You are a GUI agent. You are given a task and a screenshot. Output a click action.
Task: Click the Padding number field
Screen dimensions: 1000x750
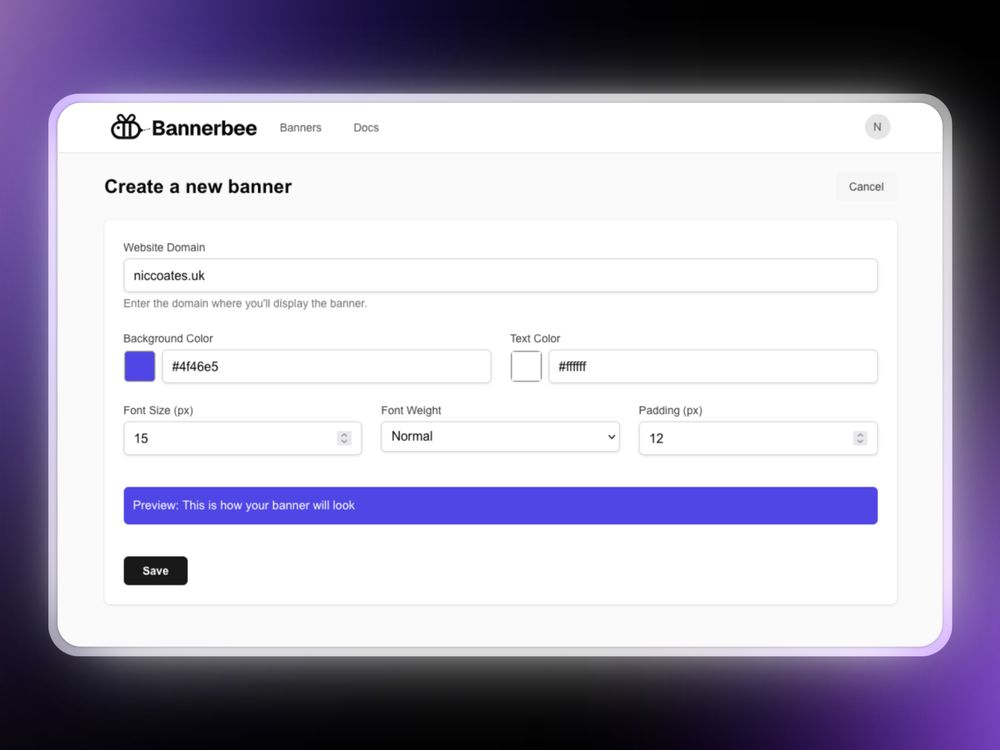[758, 438]
